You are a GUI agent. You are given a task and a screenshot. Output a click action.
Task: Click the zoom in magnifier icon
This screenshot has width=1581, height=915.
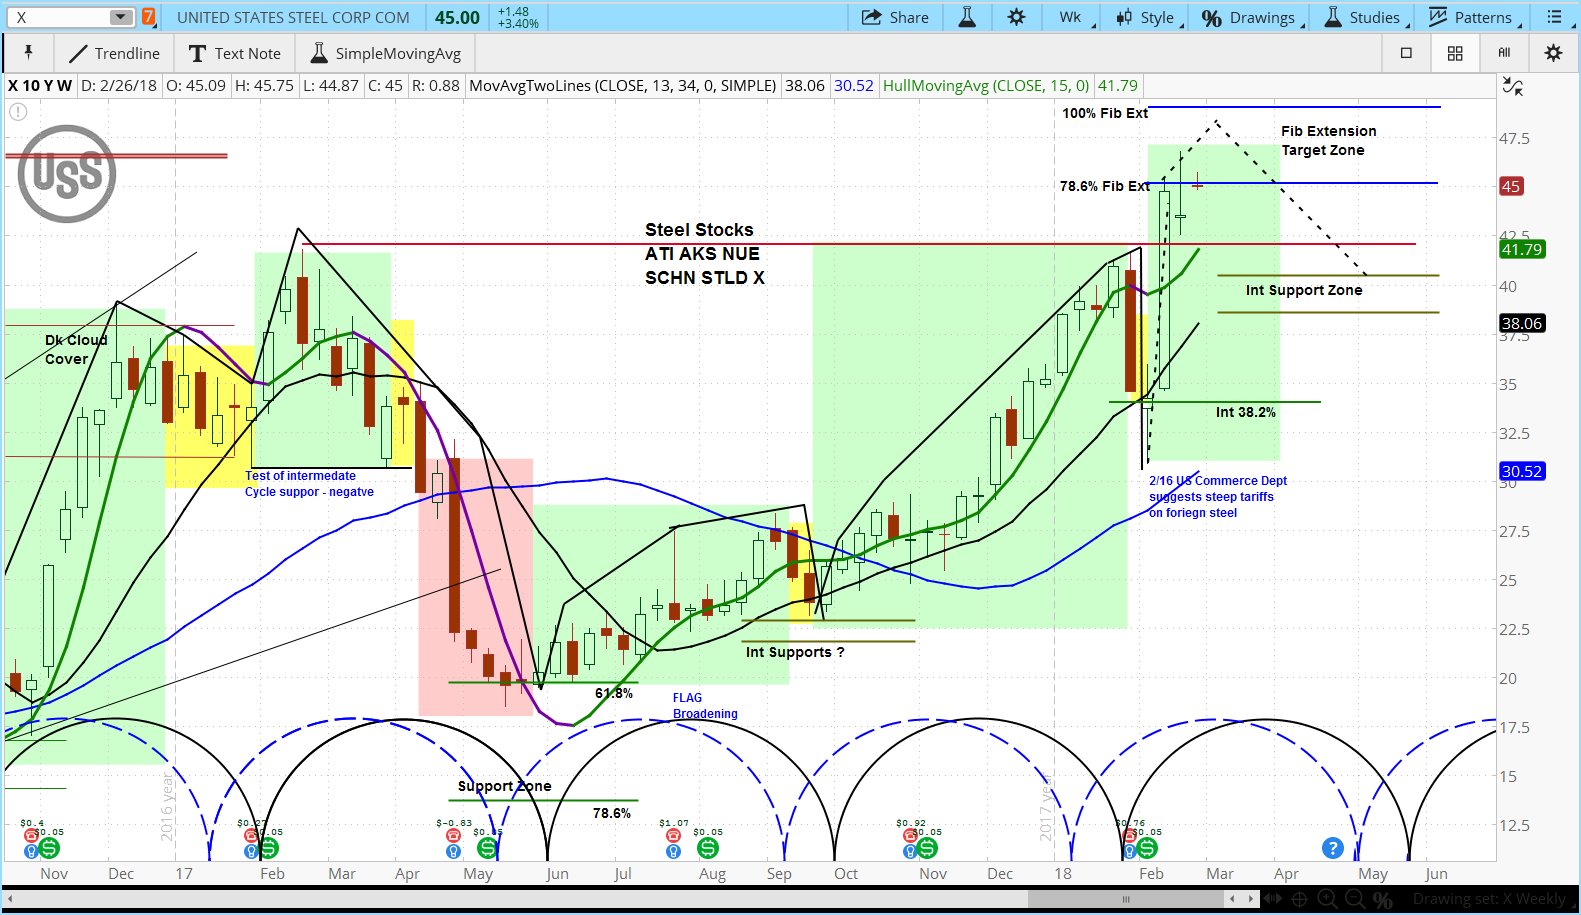tap(1327, 899)
